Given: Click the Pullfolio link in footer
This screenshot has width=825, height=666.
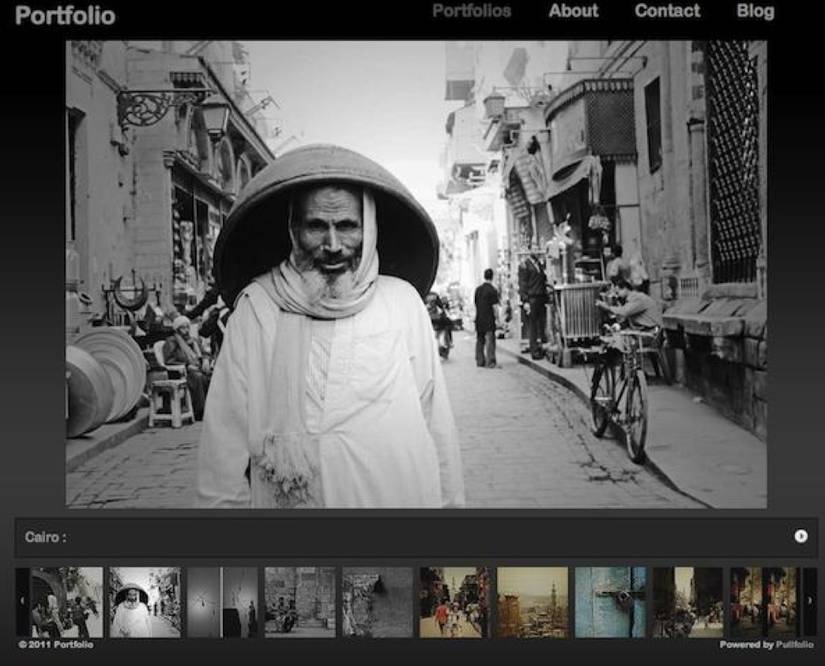Looking at the screenshot, I should coord(794,645).
